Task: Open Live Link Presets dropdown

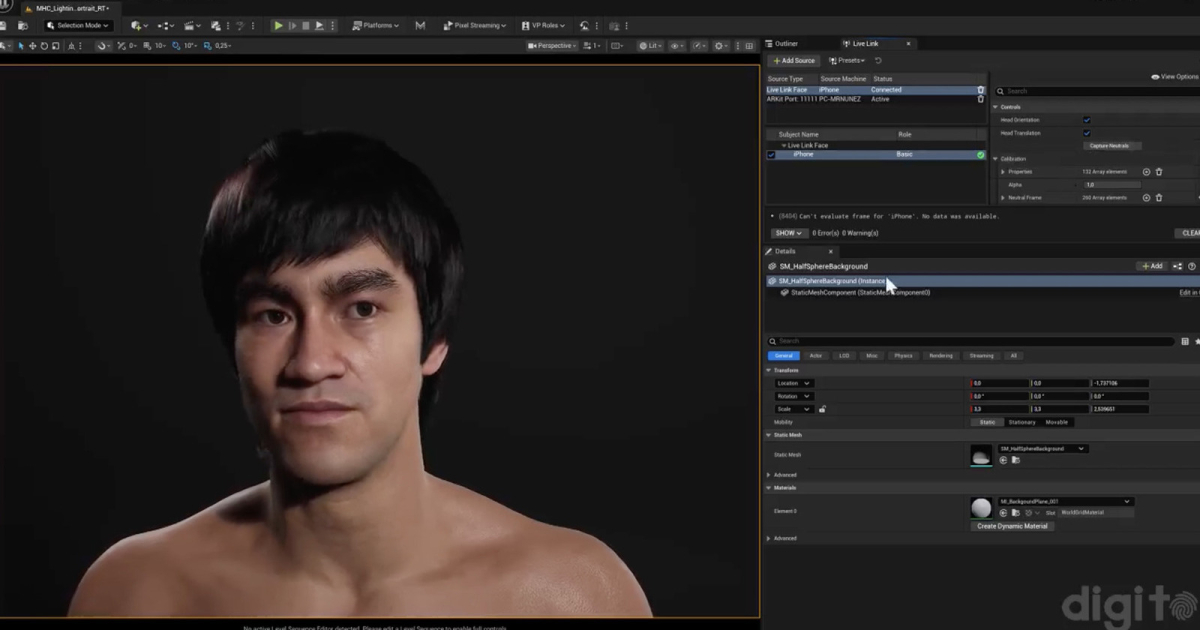Action: [846, 60]
